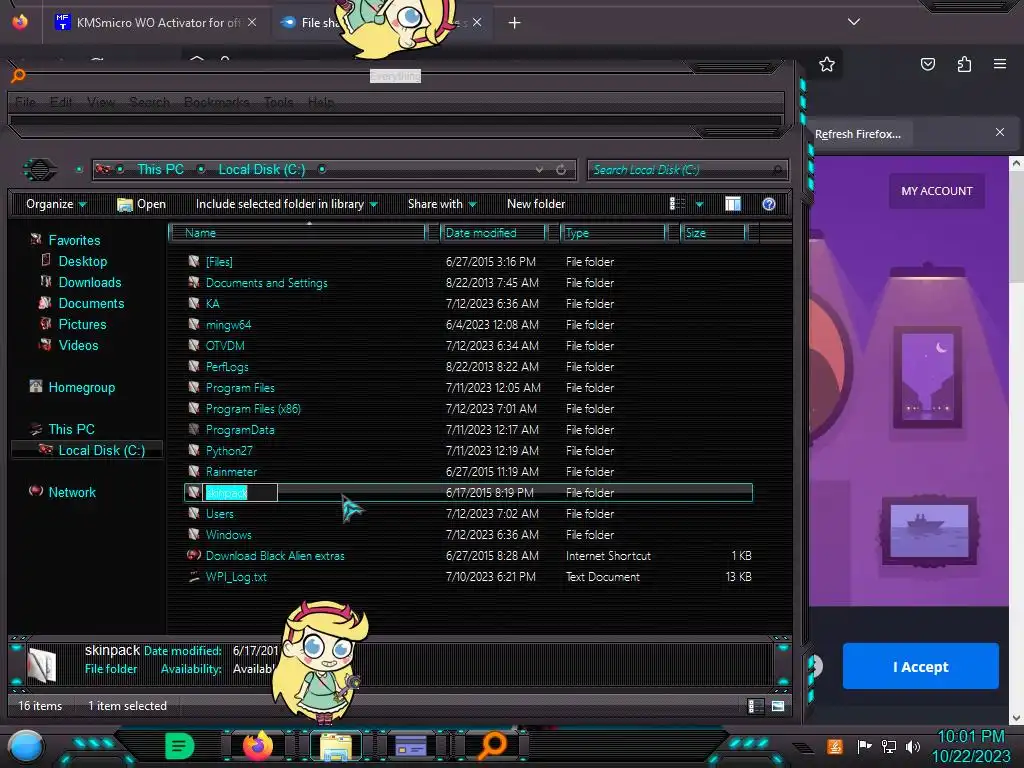Screen dimensions: 1024x768
Task: Click the Explorer help question mark icon
Action: 769,204
